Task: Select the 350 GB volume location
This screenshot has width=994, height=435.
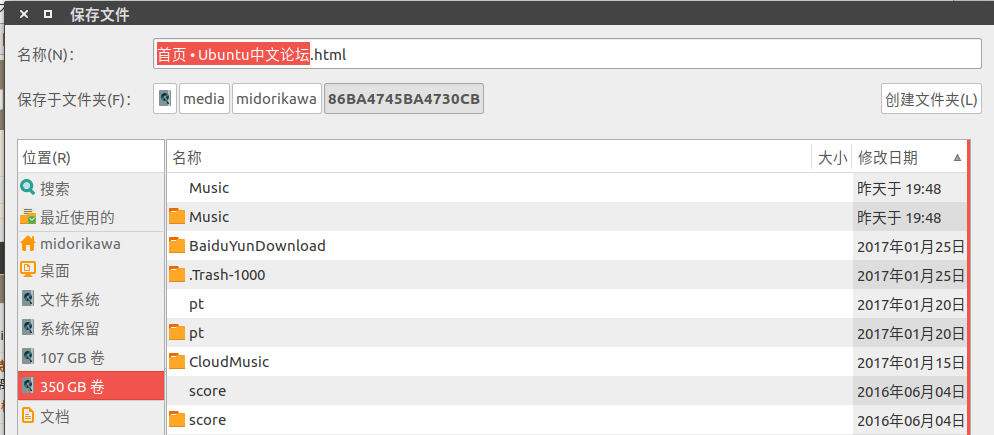Action: tap(90, 386)
